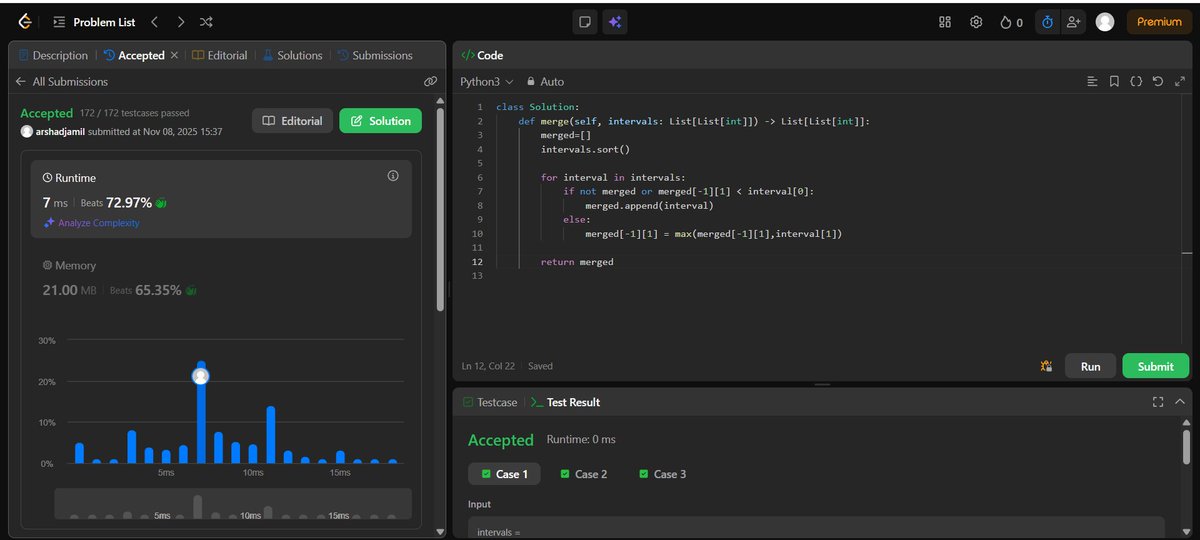Switch to the Testcase tab

coord(490,402)
